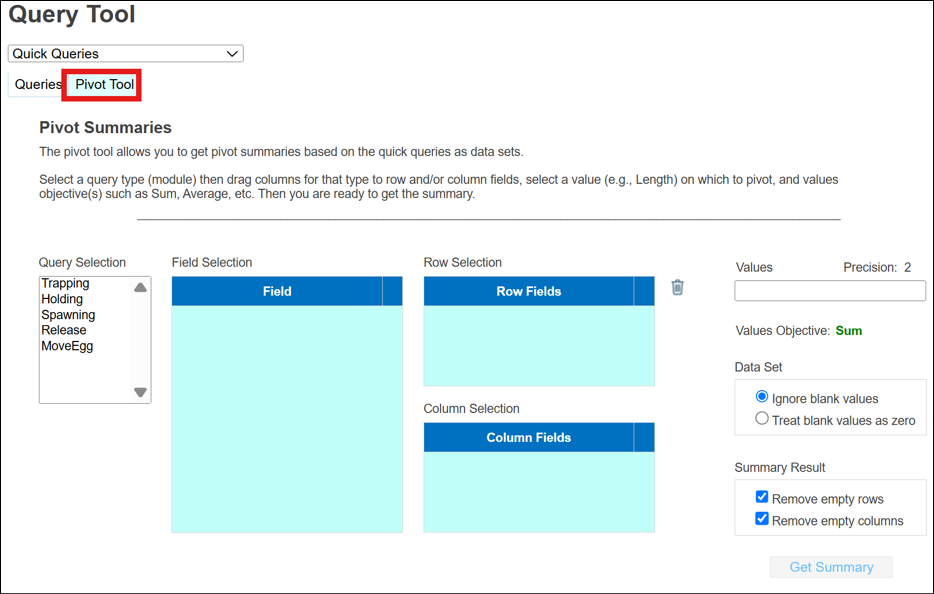
Task: Open the Quick Queries dropdown
Action: pos(125,54)
